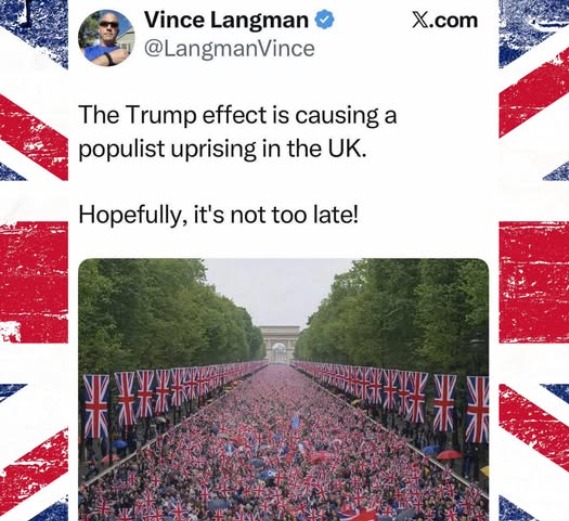This screenshot has width=569, height=521.
Task: Click the red horizontal flag stripe on right border
Action: pyautogui.click(x=534, y=282)
